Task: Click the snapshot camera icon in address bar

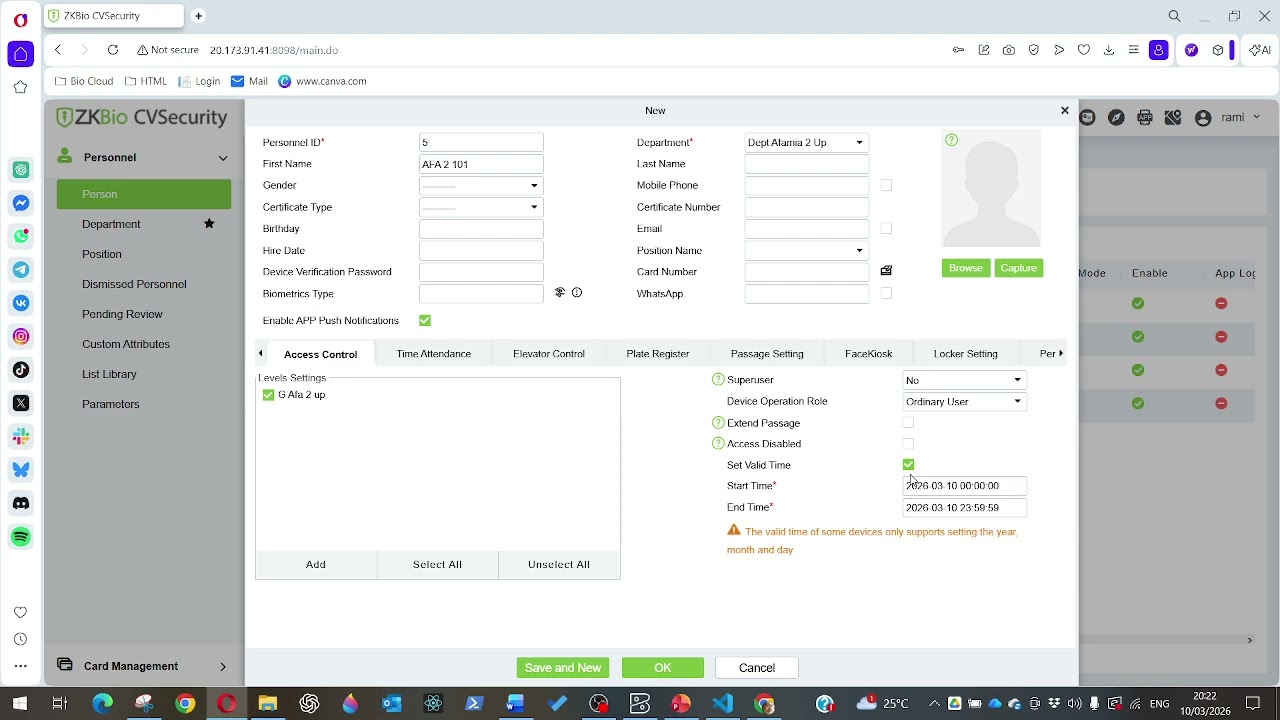Action: (1009, 50)
